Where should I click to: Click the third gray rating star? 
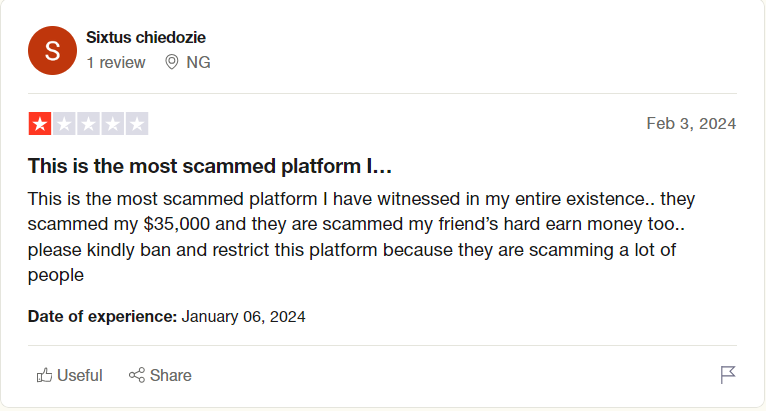pos(88,124)
